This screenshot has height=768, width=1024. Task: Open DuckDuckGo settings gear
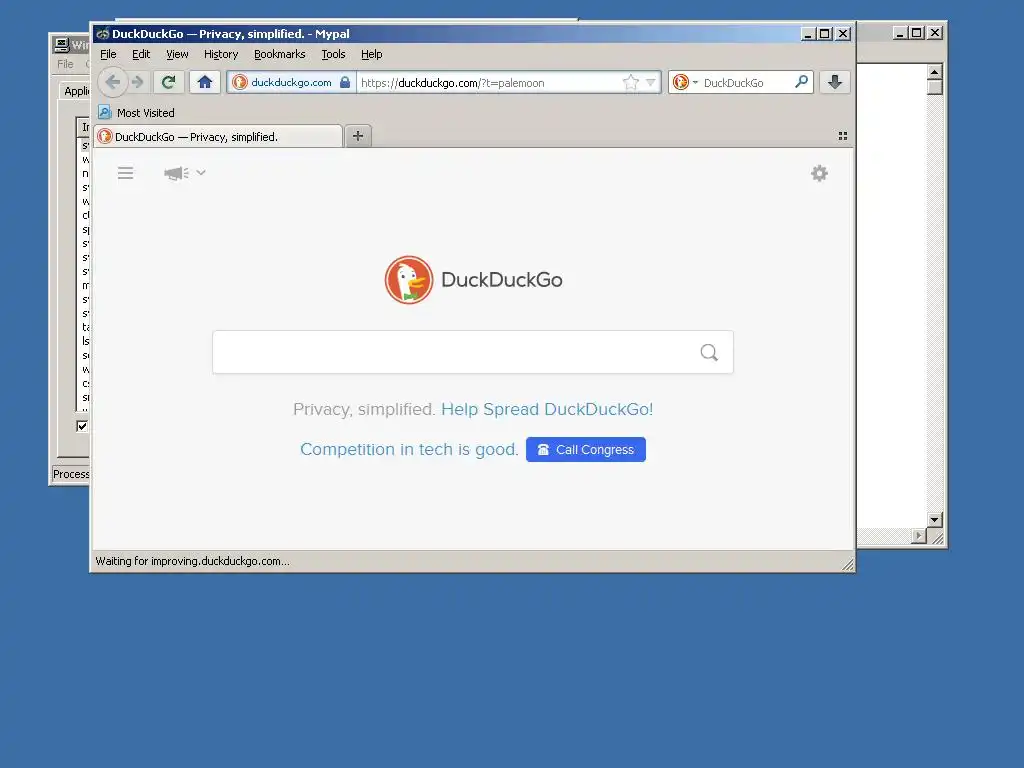click(x=819, y=173)
